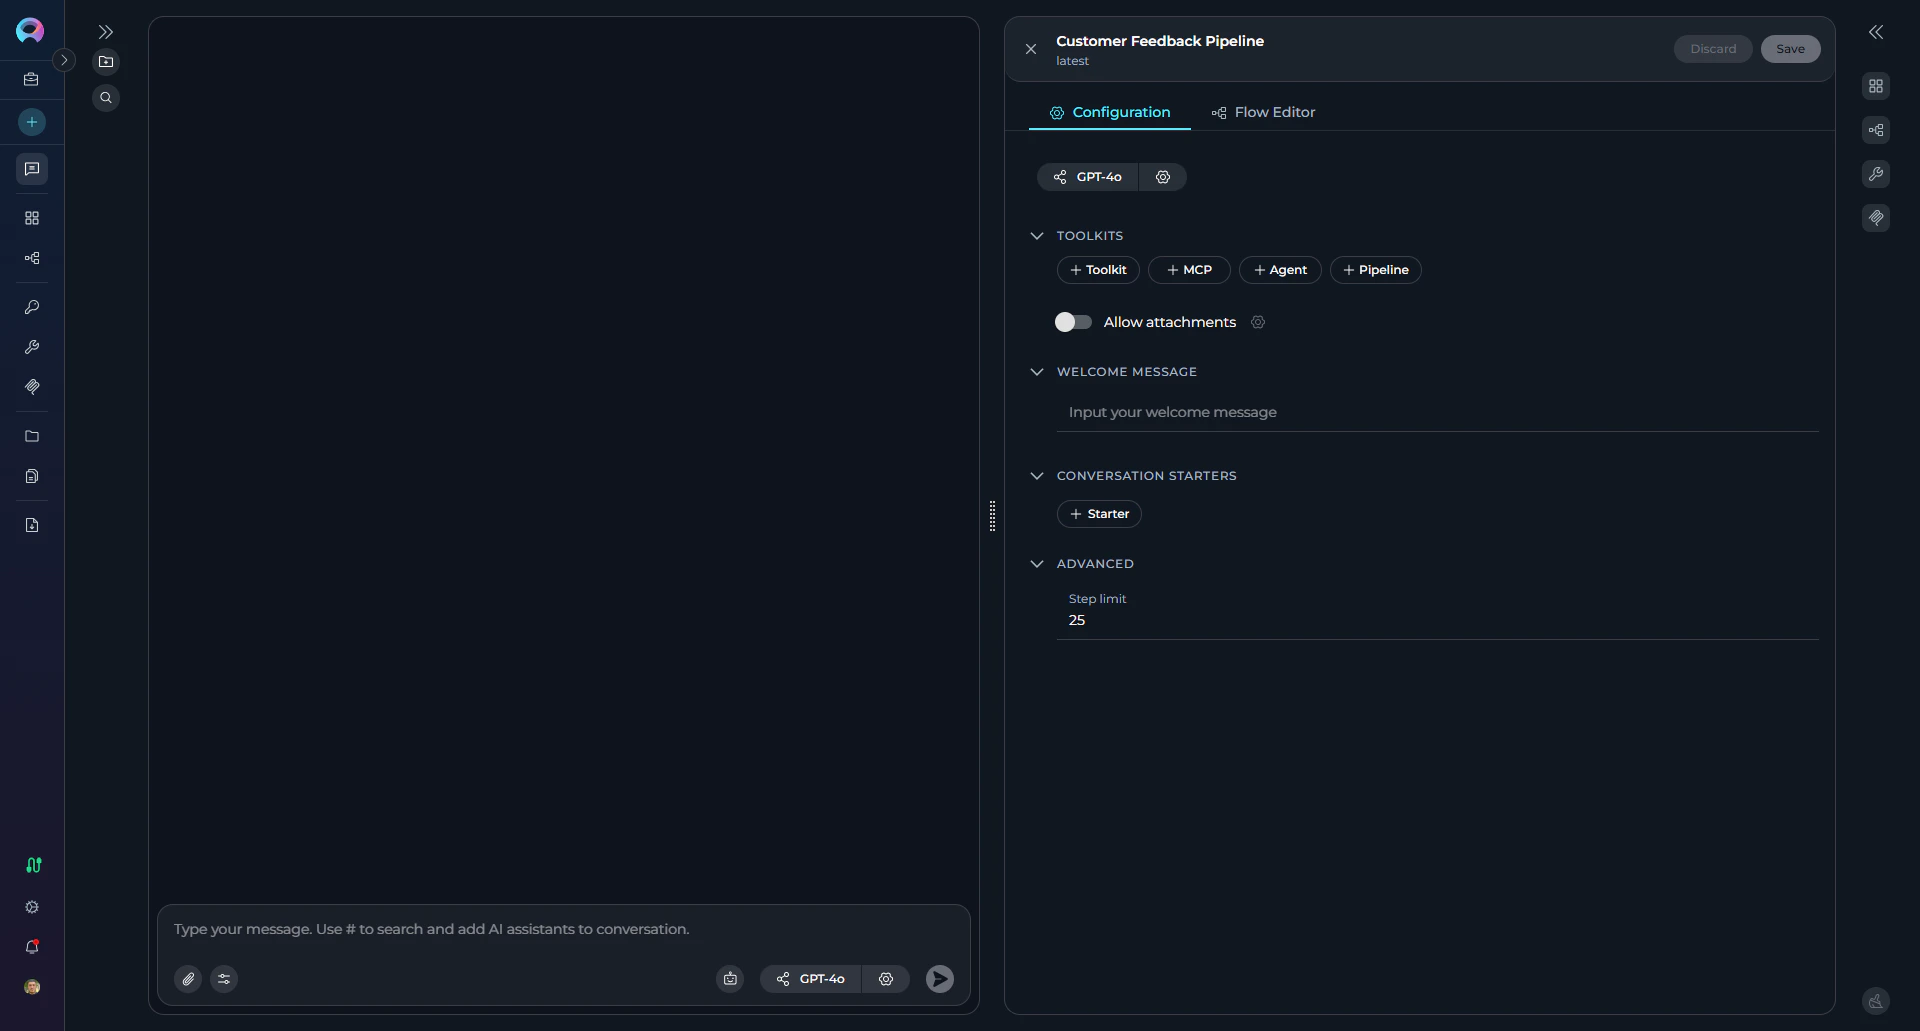Collapse the ADVANCED section
This screenshot has height=1031, width=1920.
[x=1037, y=563]
